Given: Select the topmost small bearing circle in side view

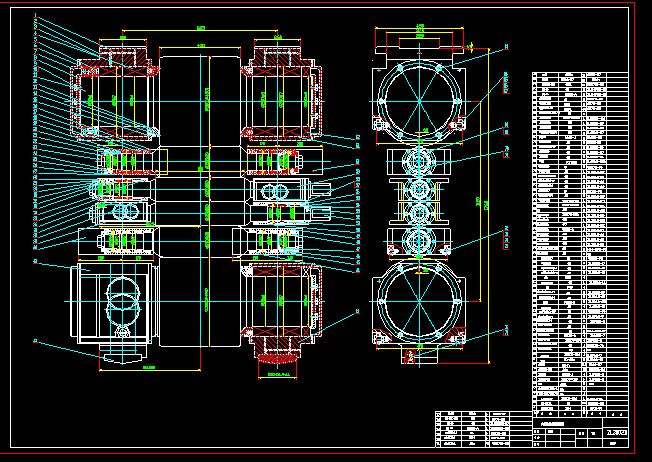Looking at the screenshot, I should point(419,162).
